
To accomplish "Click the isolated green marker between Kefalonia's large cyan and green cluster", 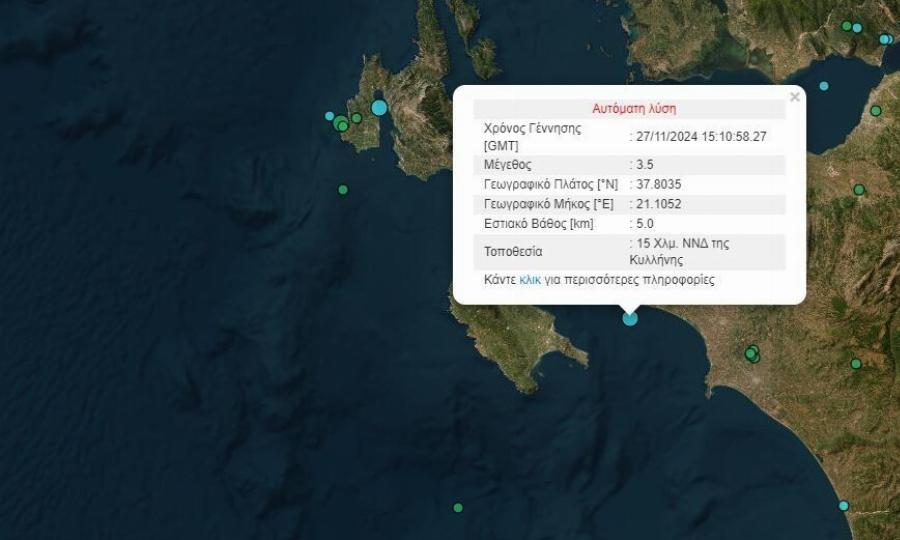I will pos(356,118).
